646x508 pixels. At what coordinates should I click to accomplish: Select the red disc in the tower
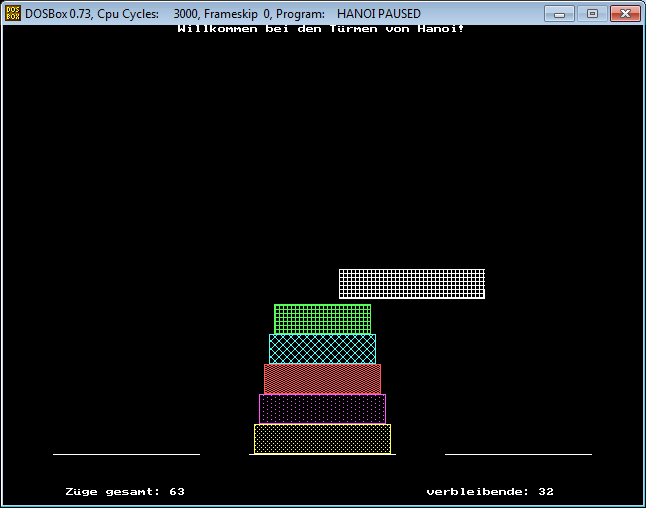click(x=322, y=379)
